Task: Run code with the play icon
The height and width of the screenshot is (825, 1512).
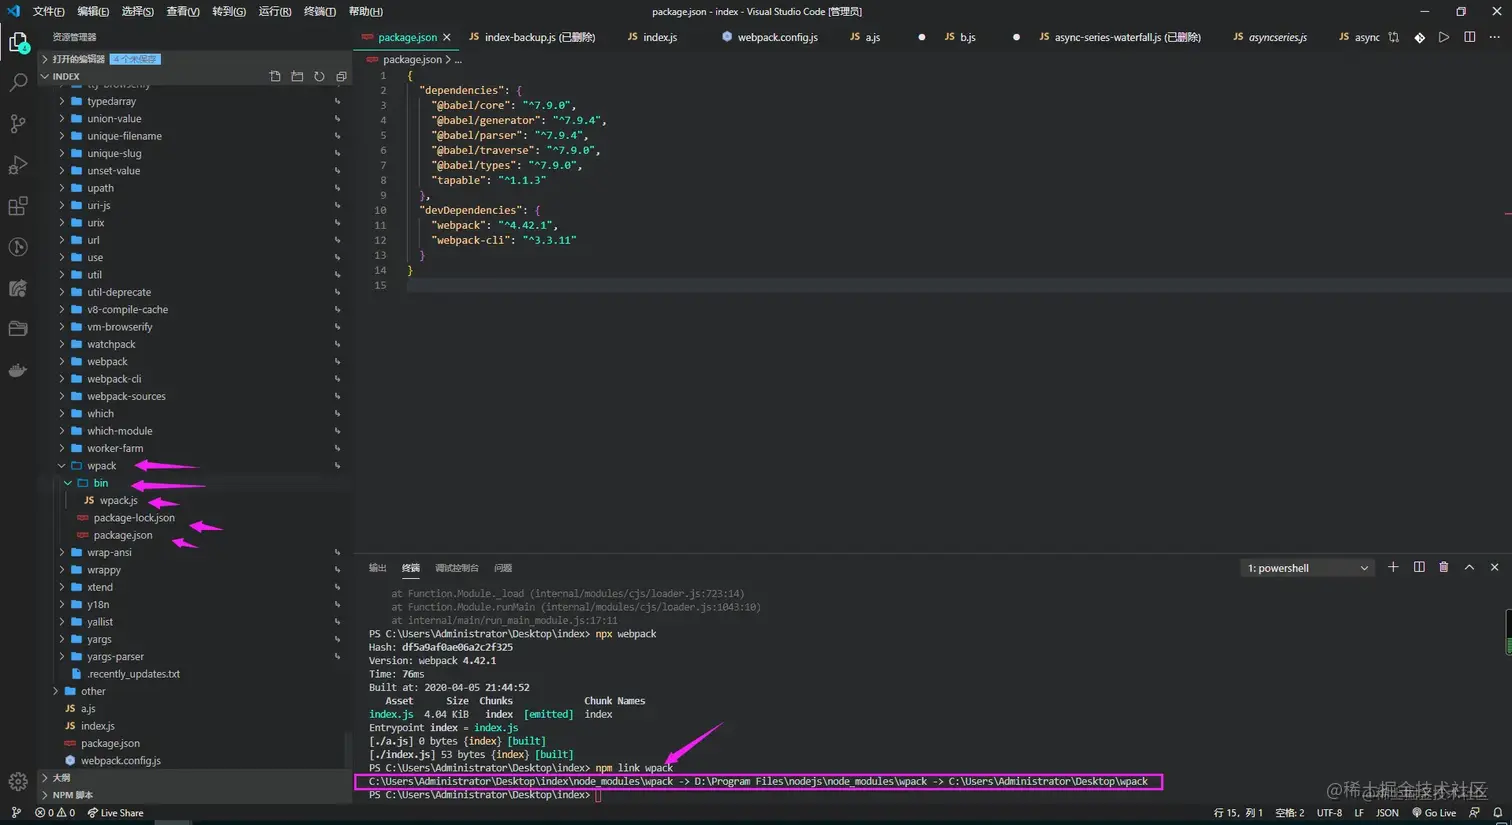Action: 1444,37
